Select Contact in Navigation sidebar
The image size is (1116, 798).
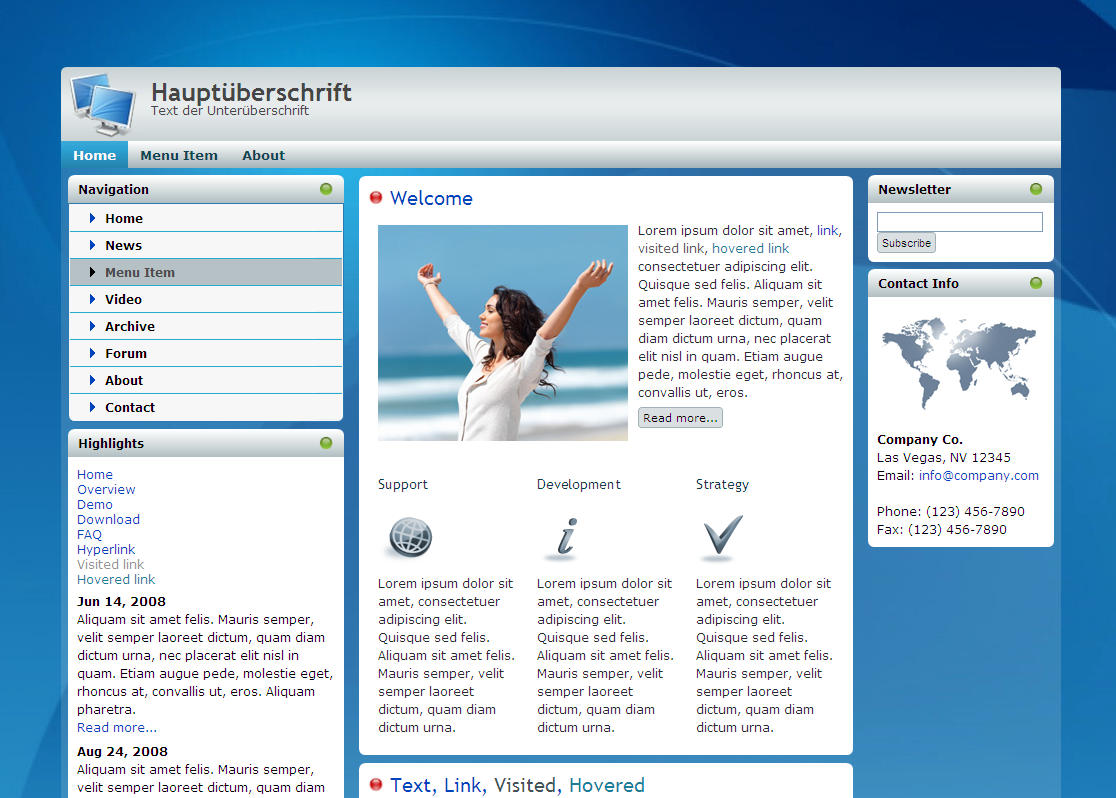point(206,408)
